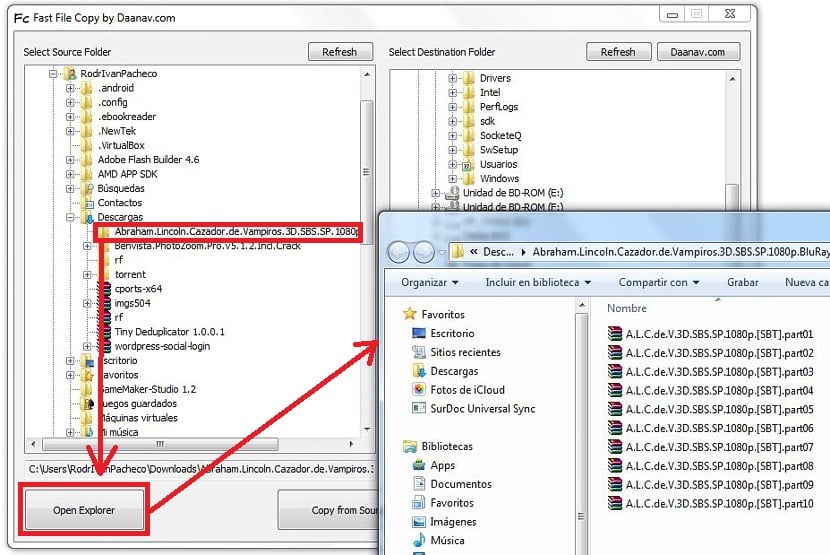Select the torrent folder under Descargas
The image size is (830, 555).
click(130, 274)
